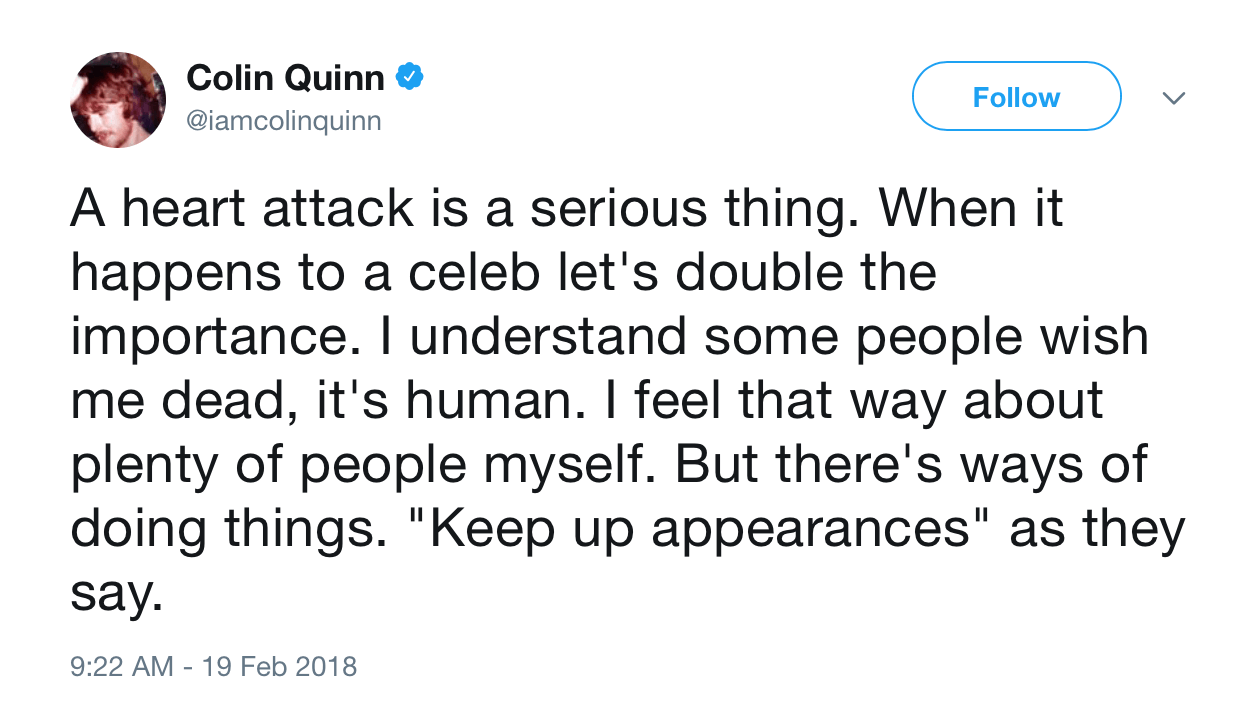The height and width of the screenshot is (704, 1256).
Task: Click the opening words "A heart attack"
Action: (x=242, y=208)
